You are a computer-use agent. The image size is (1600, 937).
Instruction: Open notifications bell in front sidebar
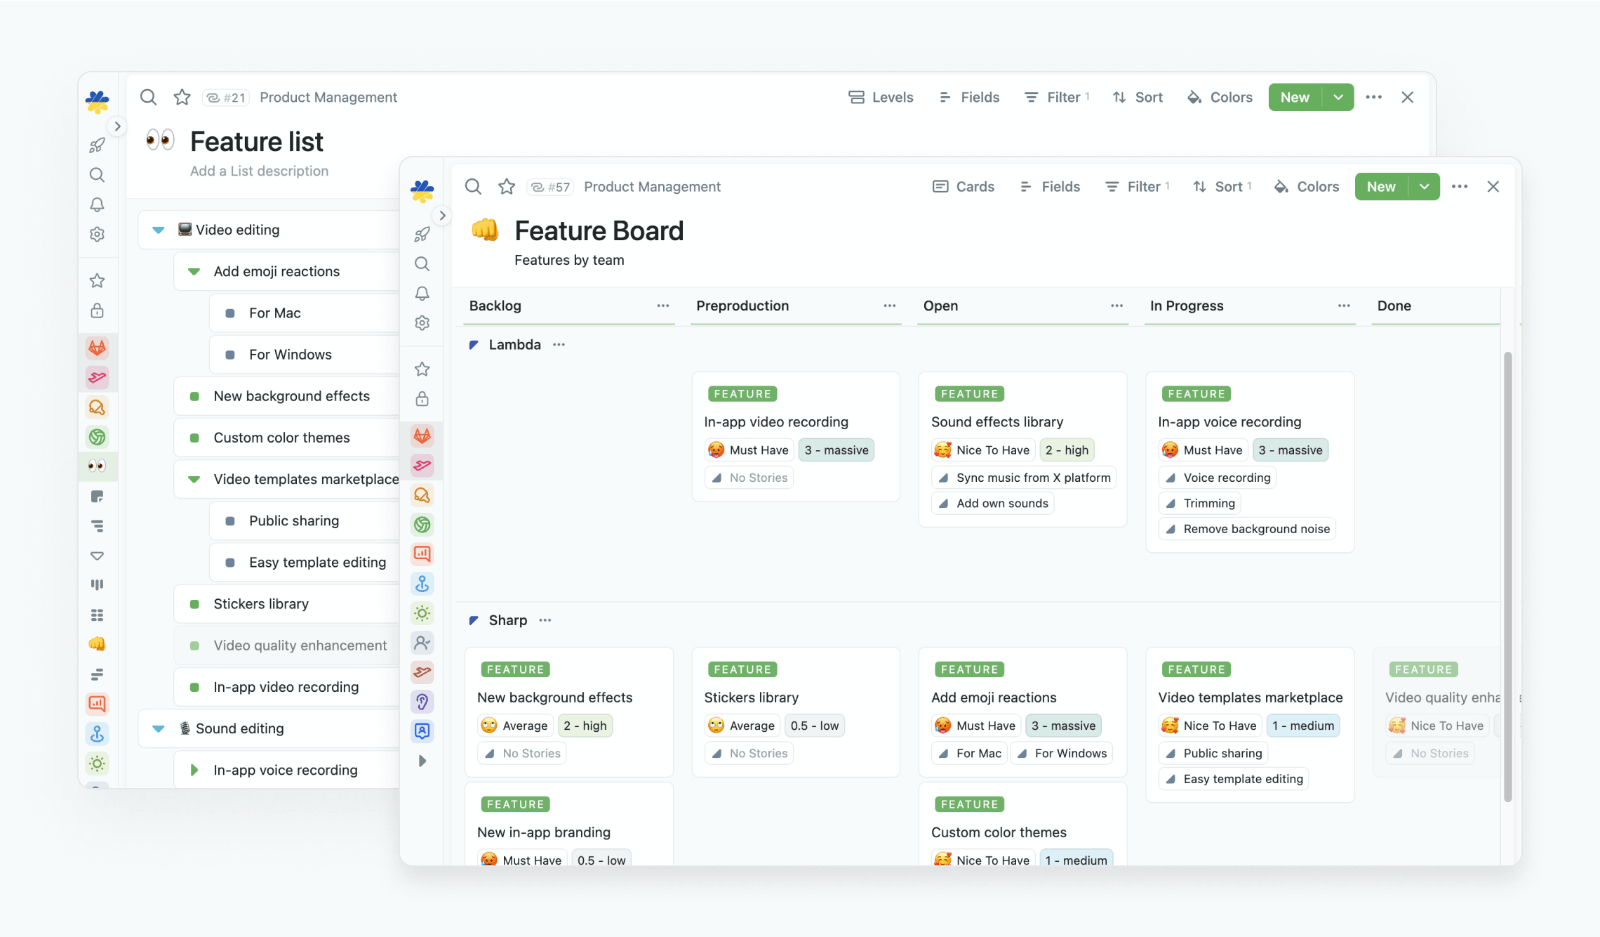[x=422, y=293]
